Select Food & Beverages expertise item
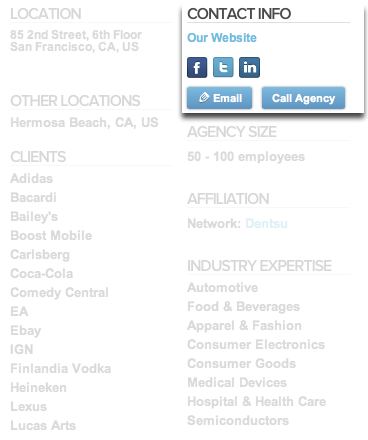Image resolution: width=368 pixels, height=440 pixels. click(x=244, y=306)
